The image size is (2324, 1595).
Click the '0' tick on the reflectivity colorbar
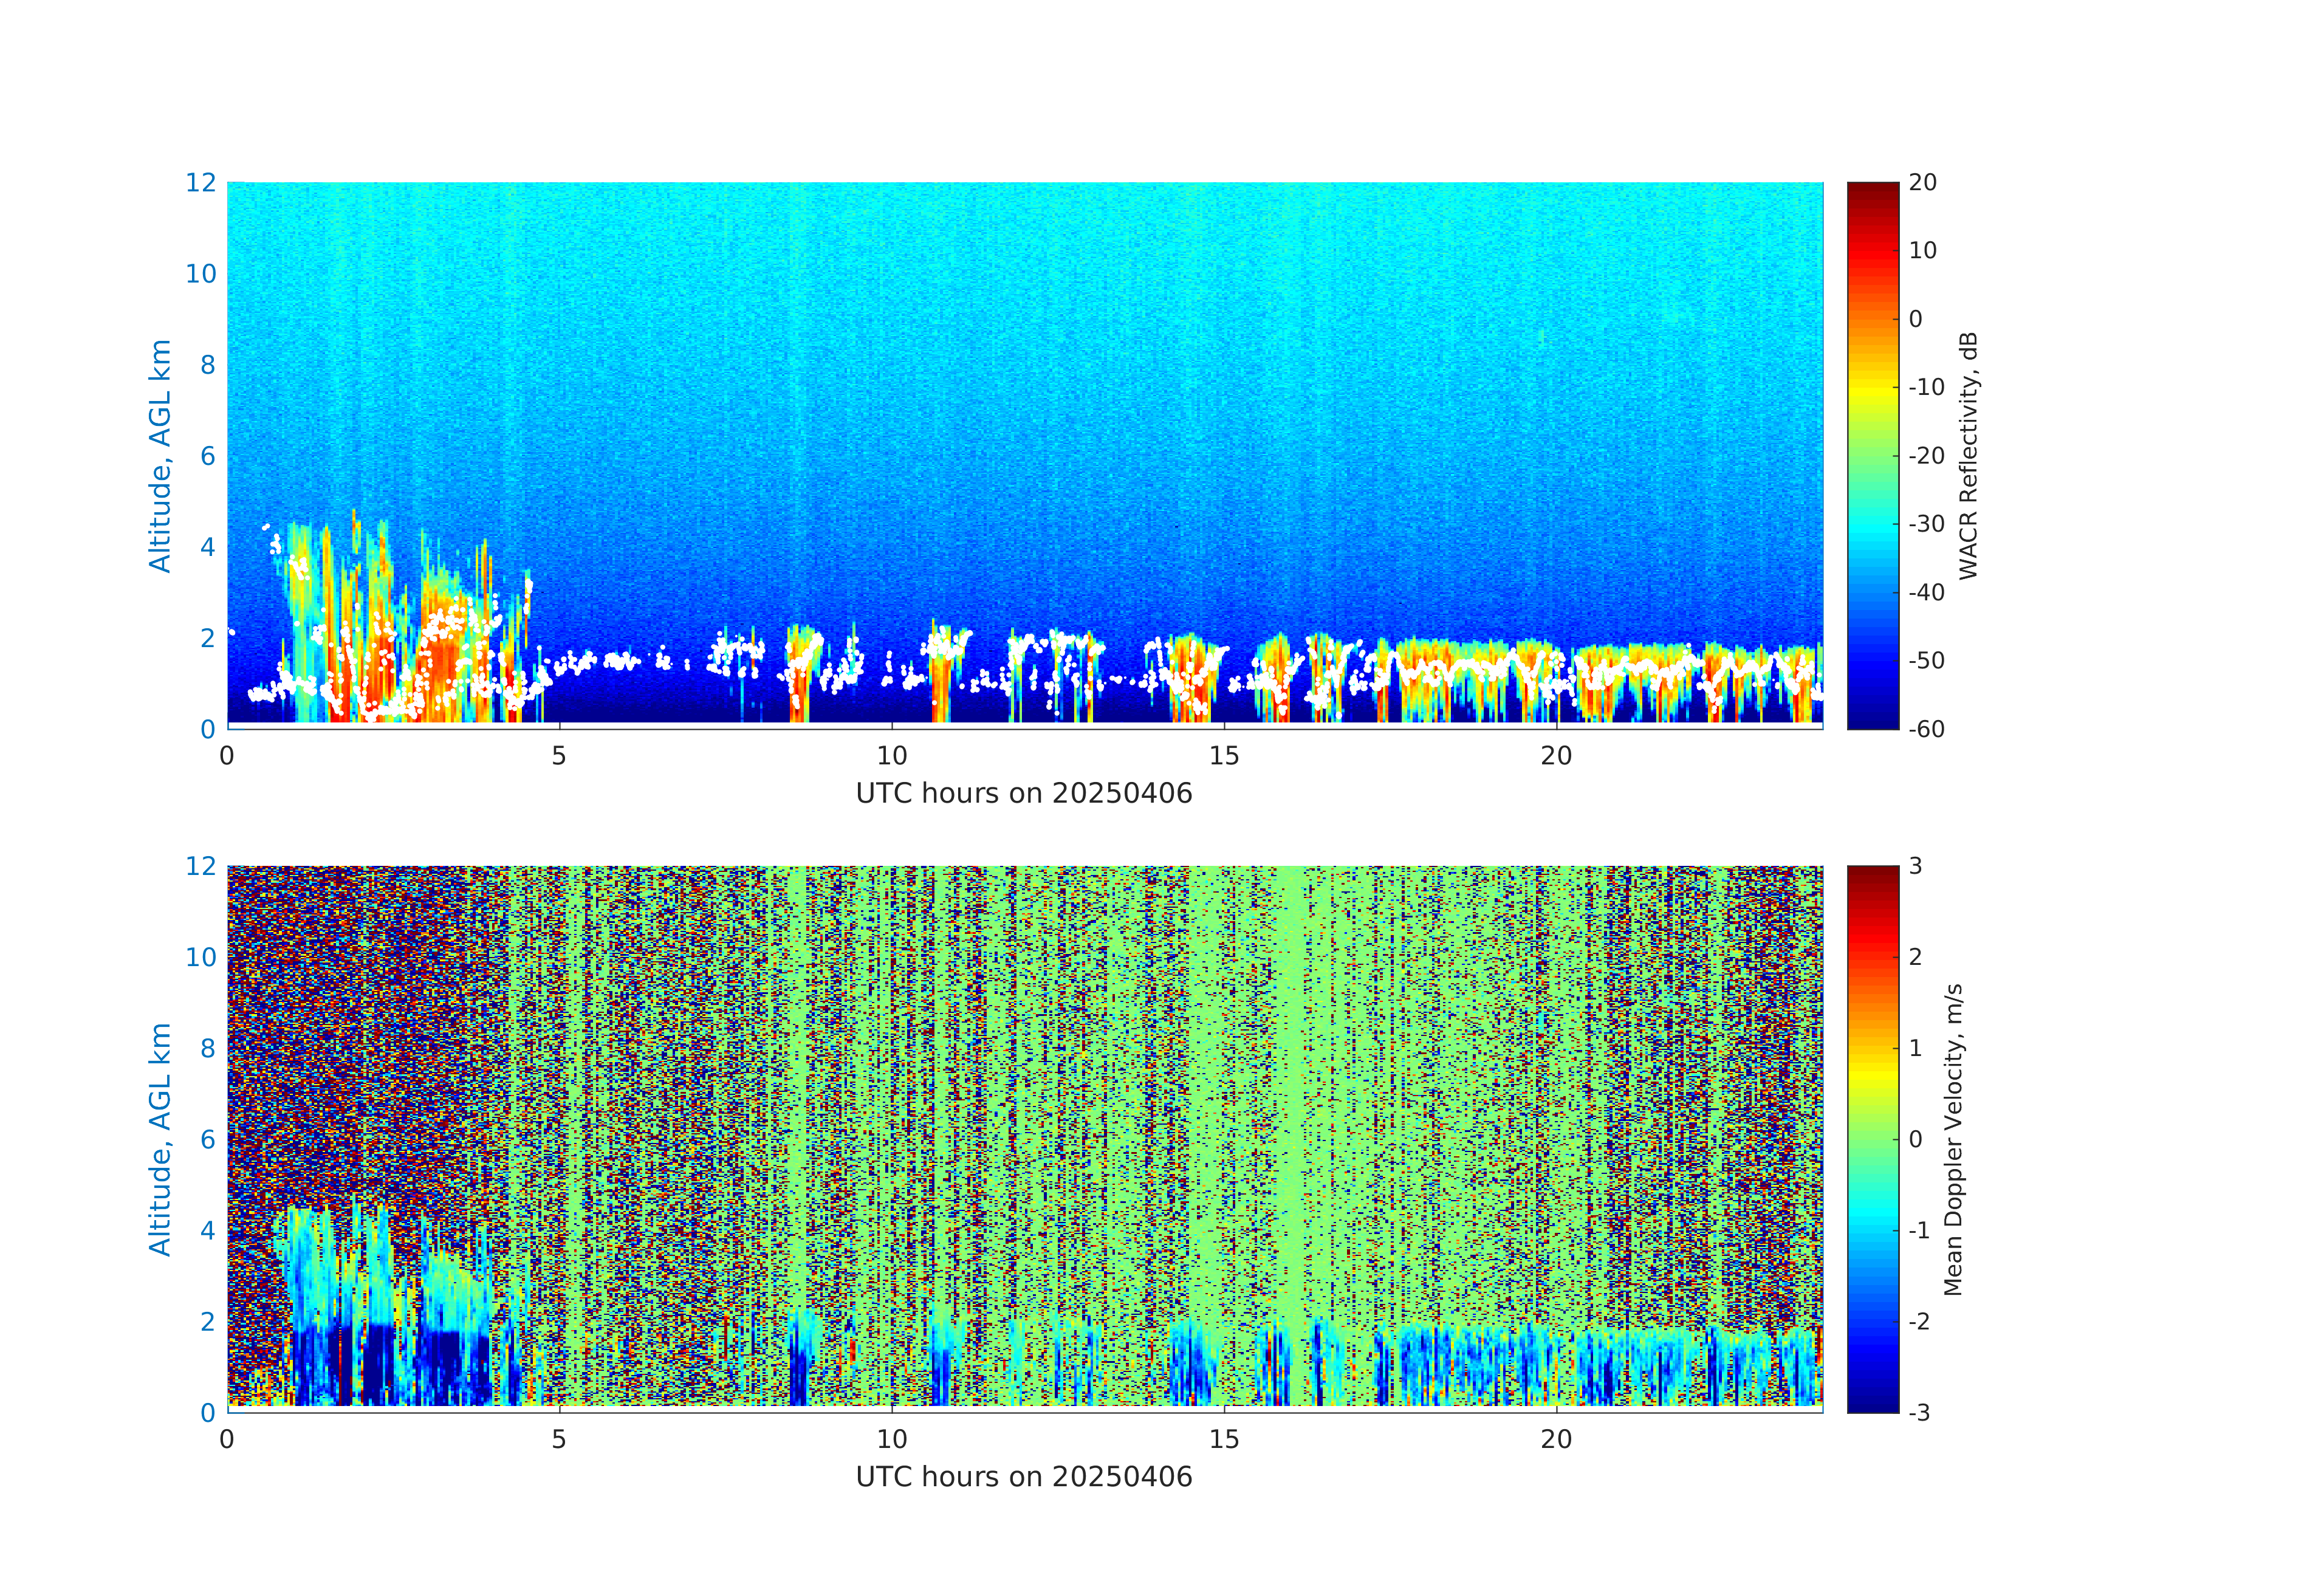pyautogui.click(x=1915, y=319)
